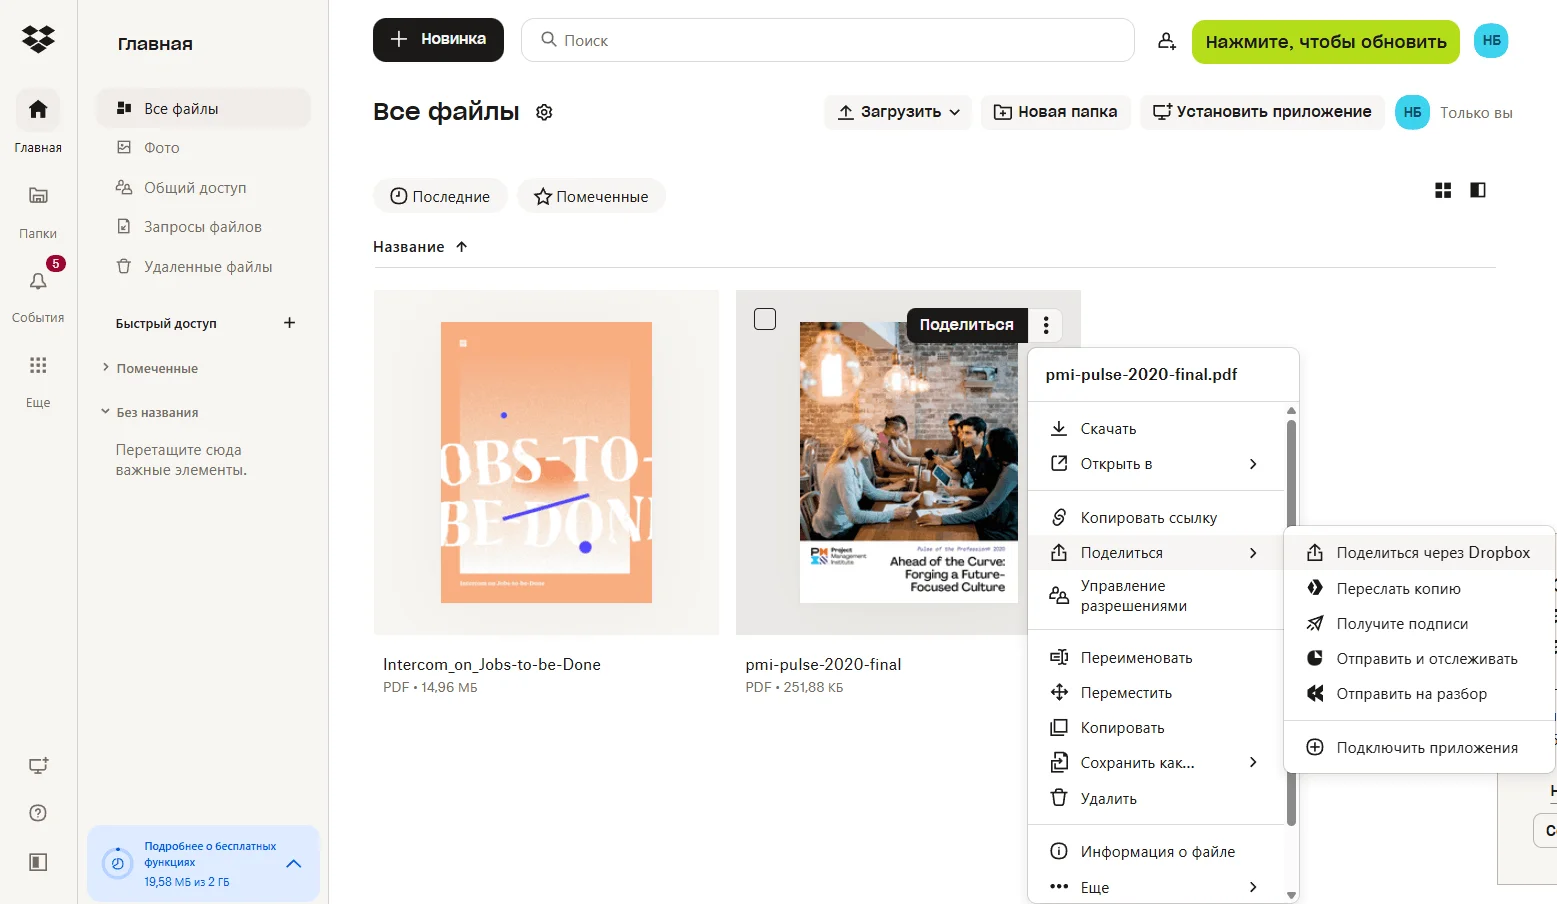Screen dimensions: 1557x904
Task: Collapse the free features storage banner chevron
Action: [x=294, y=863]
